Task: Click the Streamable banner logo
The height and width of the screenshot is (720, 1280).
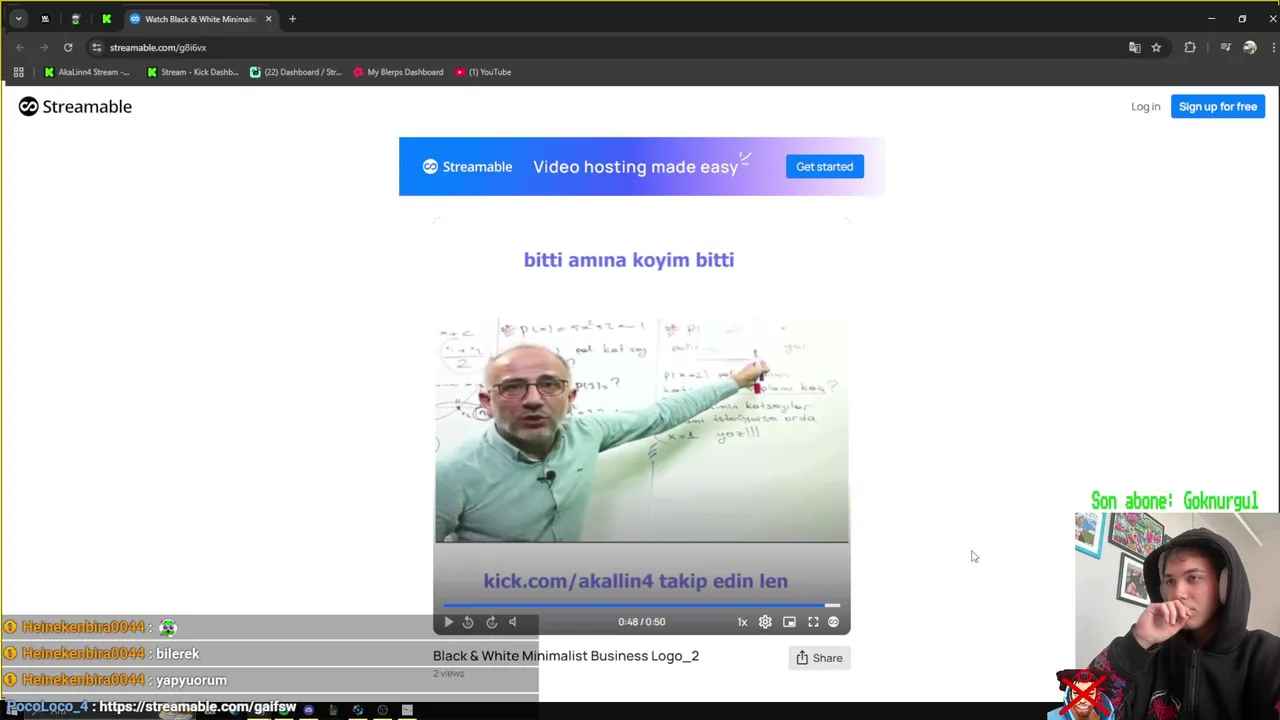Action: [467, 167]
